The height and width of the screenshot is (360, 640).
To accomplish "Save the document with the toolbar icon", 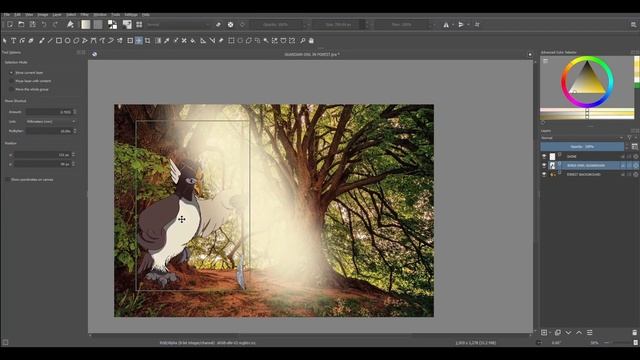I will click(32, 24).
